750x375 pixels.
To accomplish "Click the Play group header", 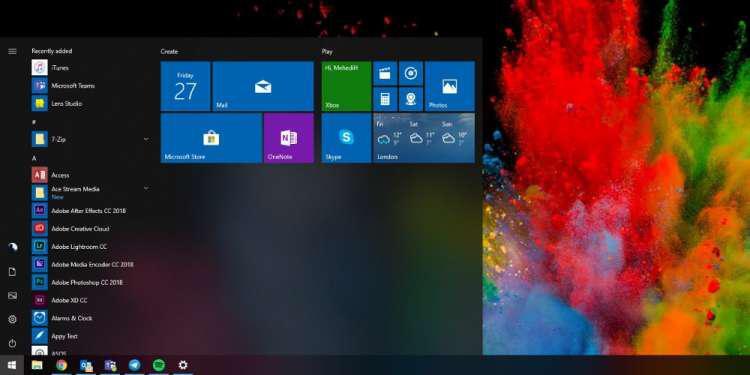I will (x=327, y=51).
